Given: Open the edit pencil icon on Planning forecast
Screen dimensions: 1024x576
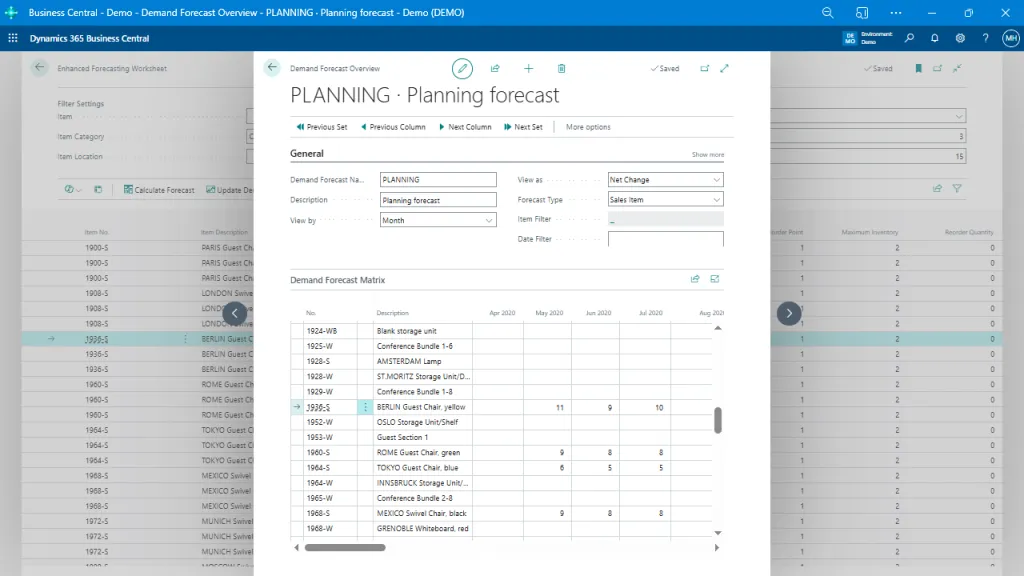Looking at the screenshot, I should click(462, 68).
